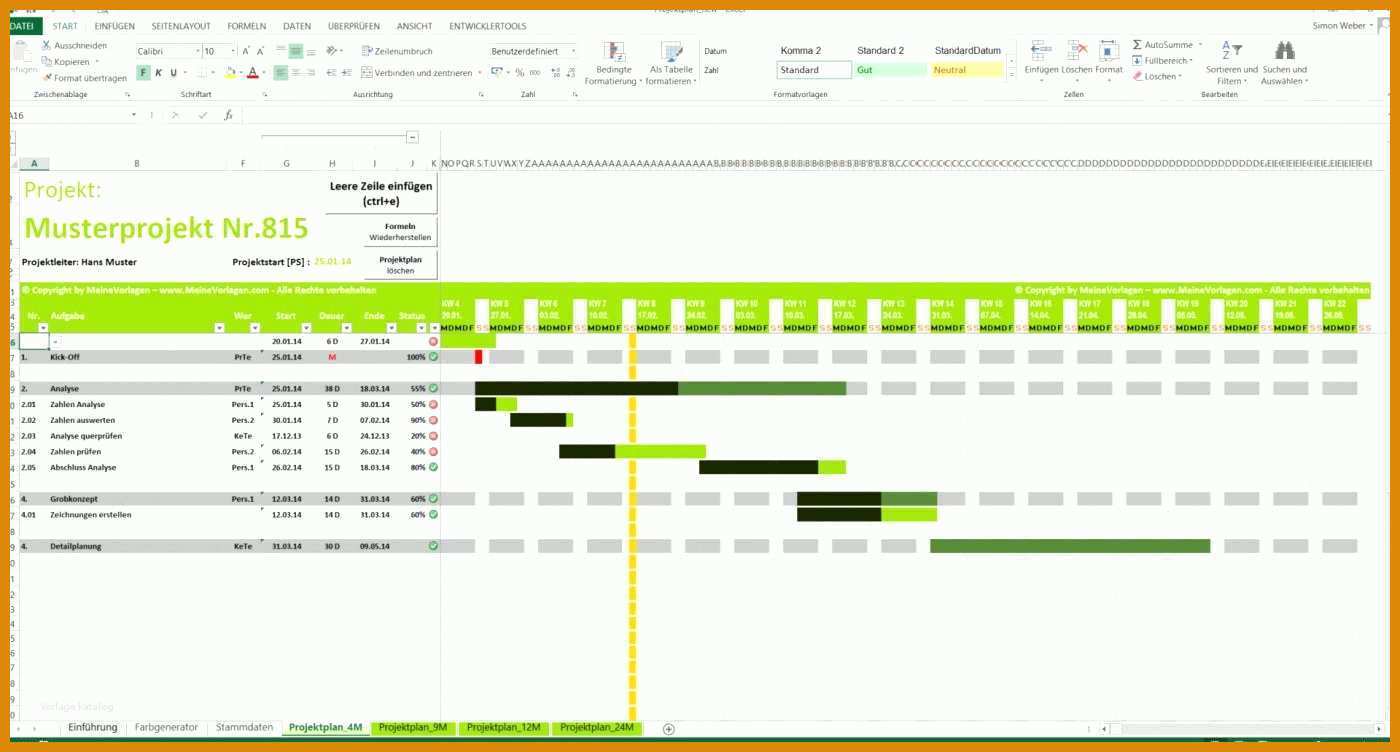Click the red font color A
Viewport: 1400px width, 752px height.
252,73
